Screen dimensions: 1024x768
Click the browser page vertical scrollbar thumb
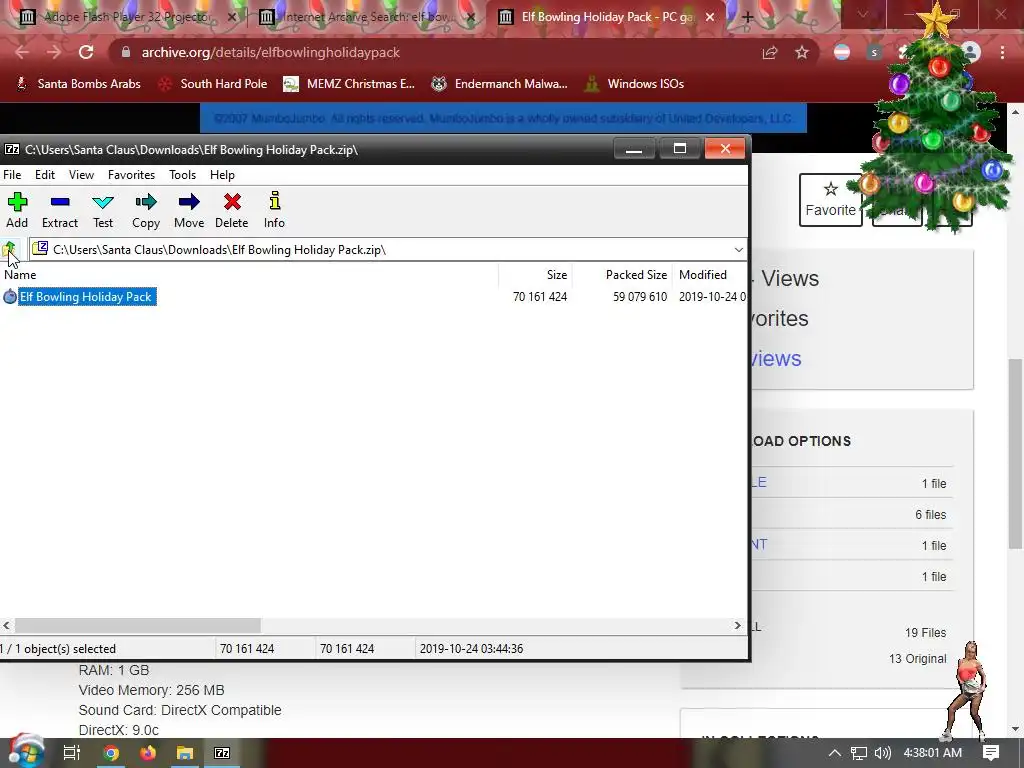(x=1016, y=453)
